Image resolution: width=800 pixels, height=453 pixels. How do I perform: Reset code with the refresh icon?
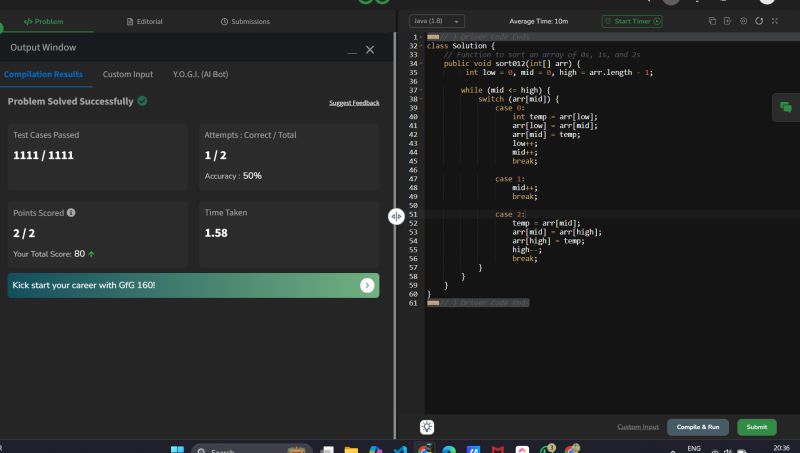[759, 21]
